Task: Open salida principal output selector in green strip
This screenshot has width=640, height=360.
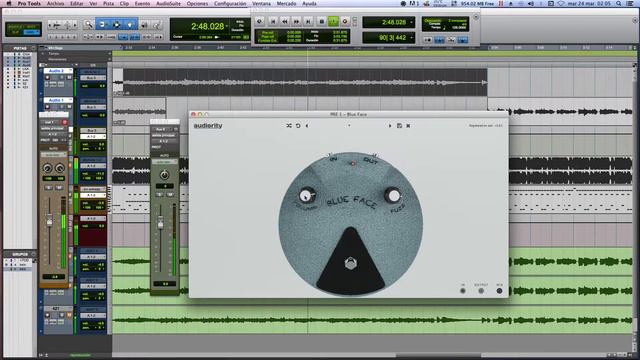Action: (164, 135)
